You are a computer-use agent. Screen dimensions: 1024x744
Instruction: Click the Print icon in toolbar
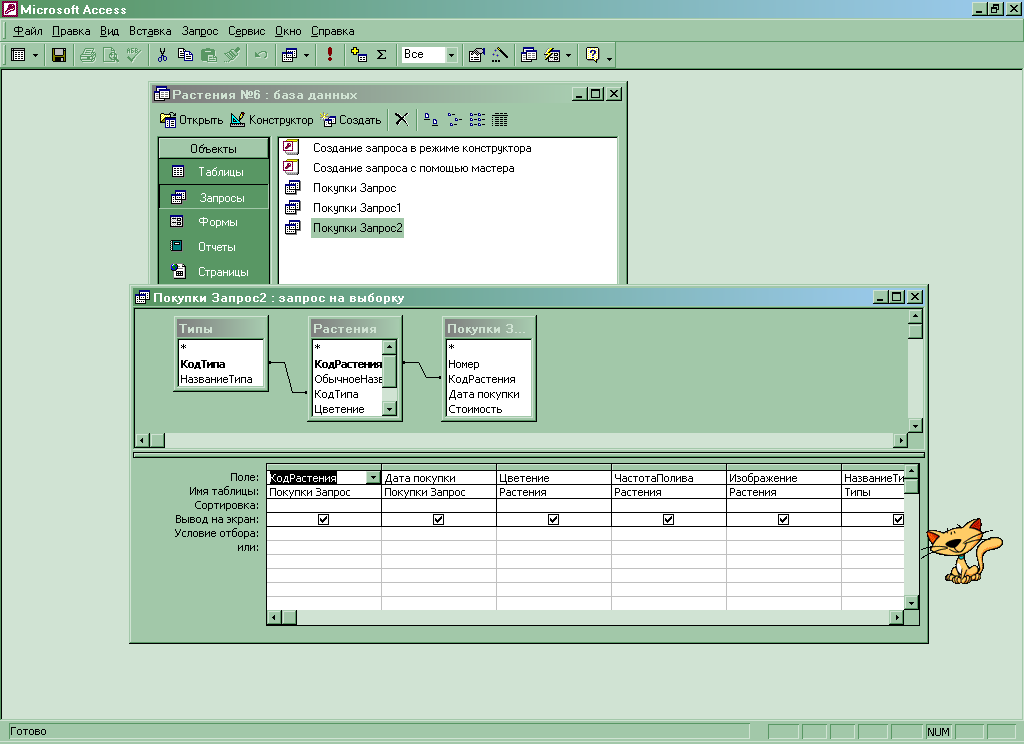88,55
